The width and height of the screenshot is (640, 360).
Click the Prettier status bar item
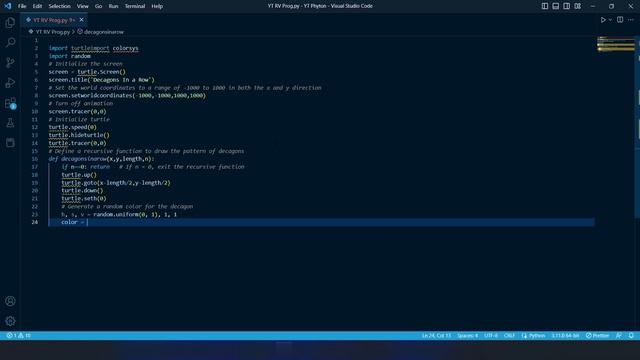(x=598, y=336)
